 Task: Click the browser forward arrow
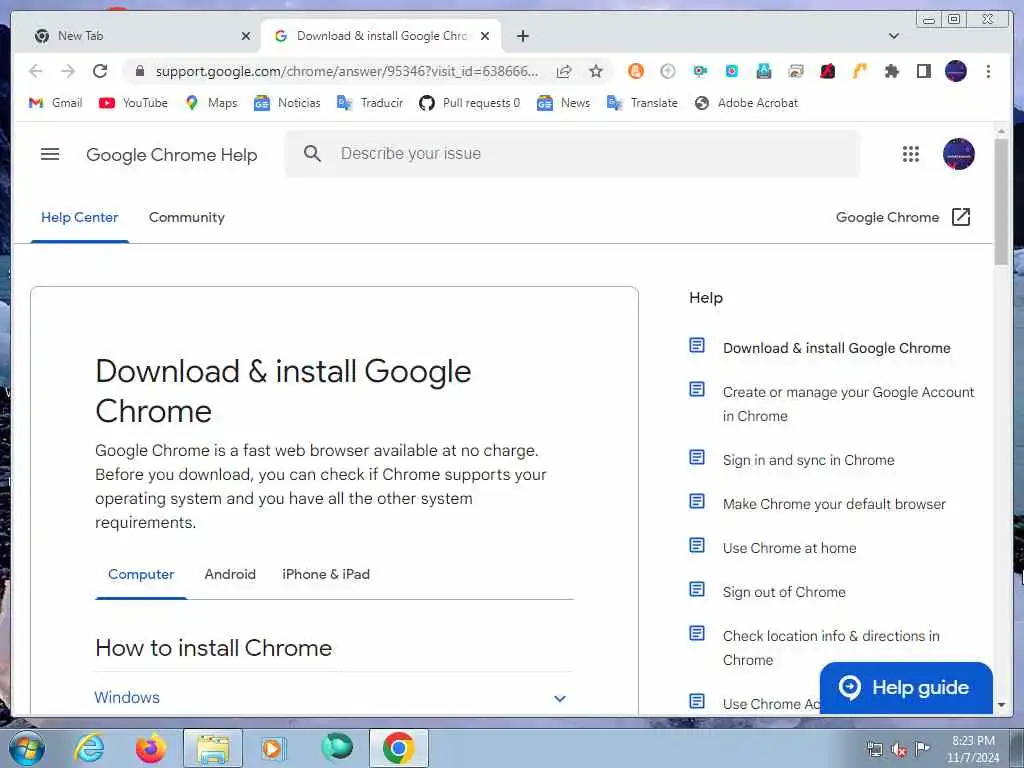[67, 71]
